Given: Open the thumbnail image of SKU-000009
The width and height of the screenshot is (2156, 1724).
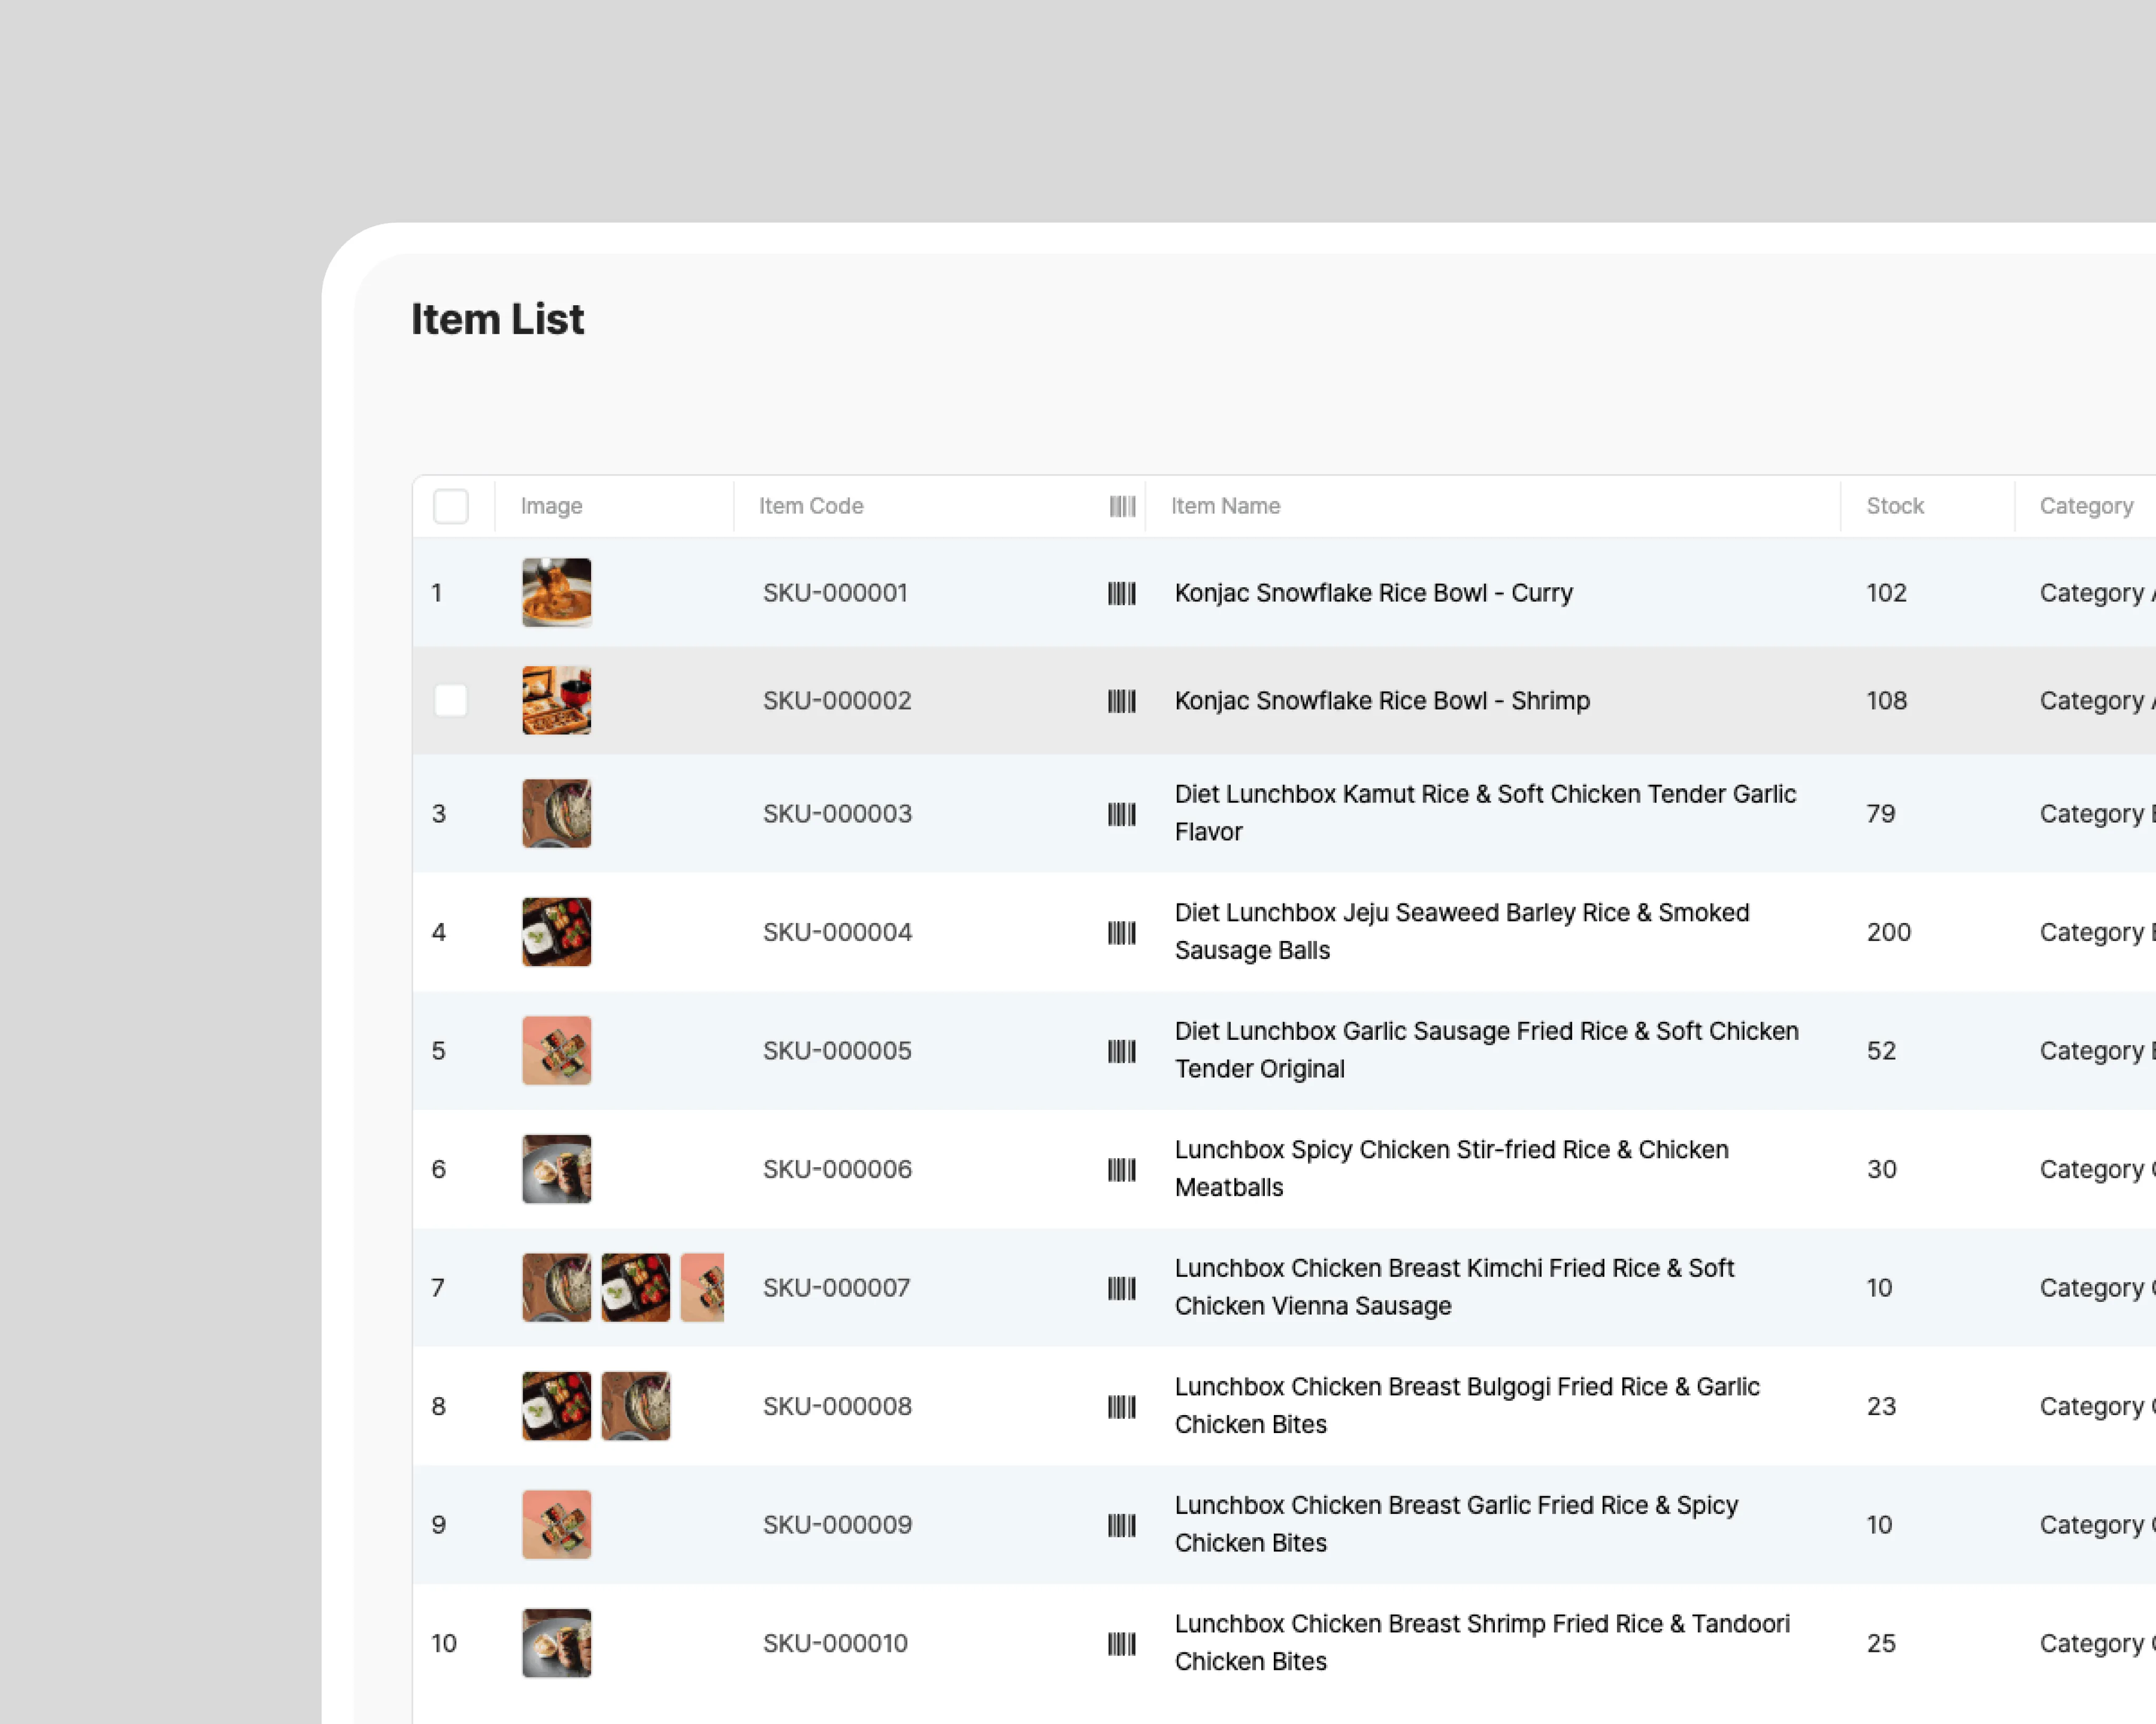Looking at the screenshot, I should click(x=557, y=1525).
